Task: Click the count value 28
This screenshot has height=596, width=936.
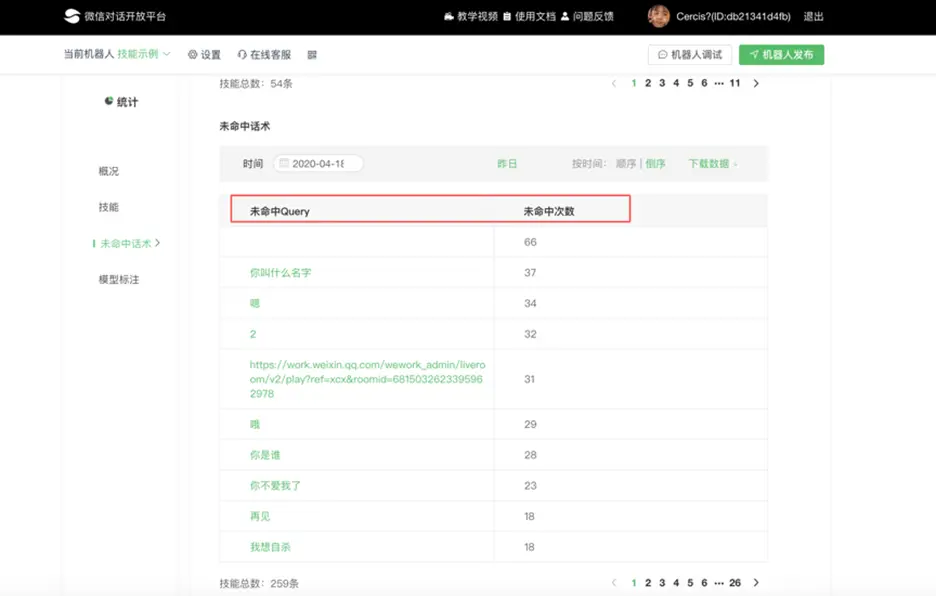Action: pos(530,454)
